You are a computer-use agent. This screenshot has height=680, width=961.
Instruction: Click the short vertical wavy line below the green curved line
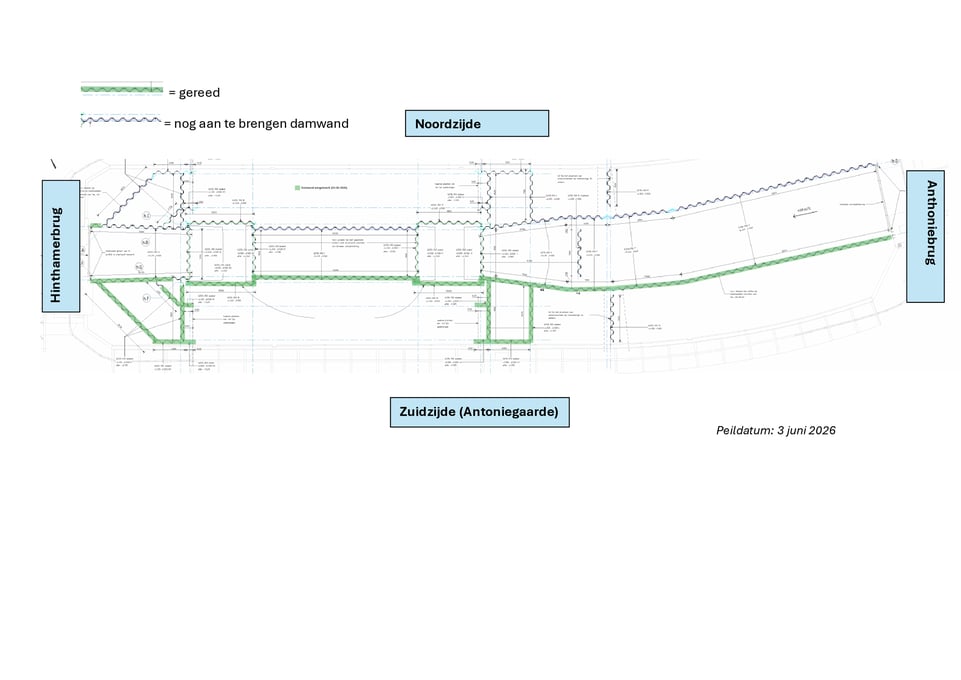612,317
